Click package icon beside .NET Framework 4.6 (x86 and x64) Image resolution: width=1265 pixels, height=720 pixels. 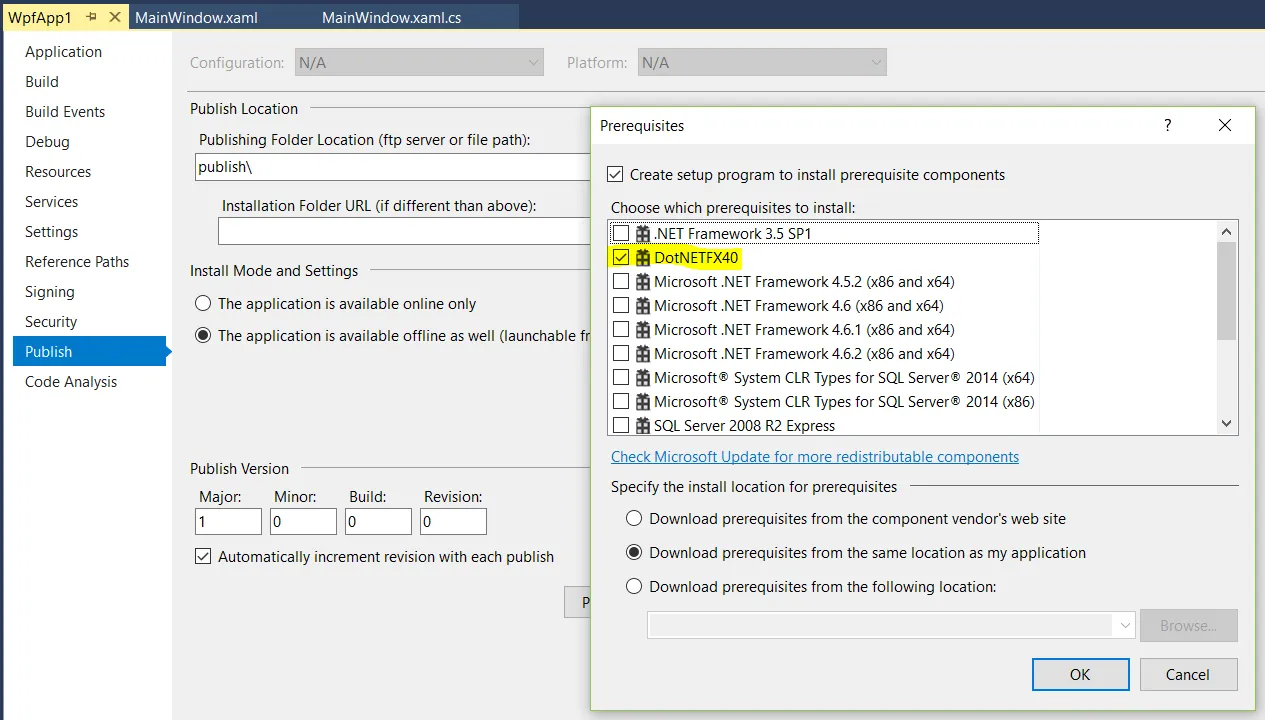(643, 306)
